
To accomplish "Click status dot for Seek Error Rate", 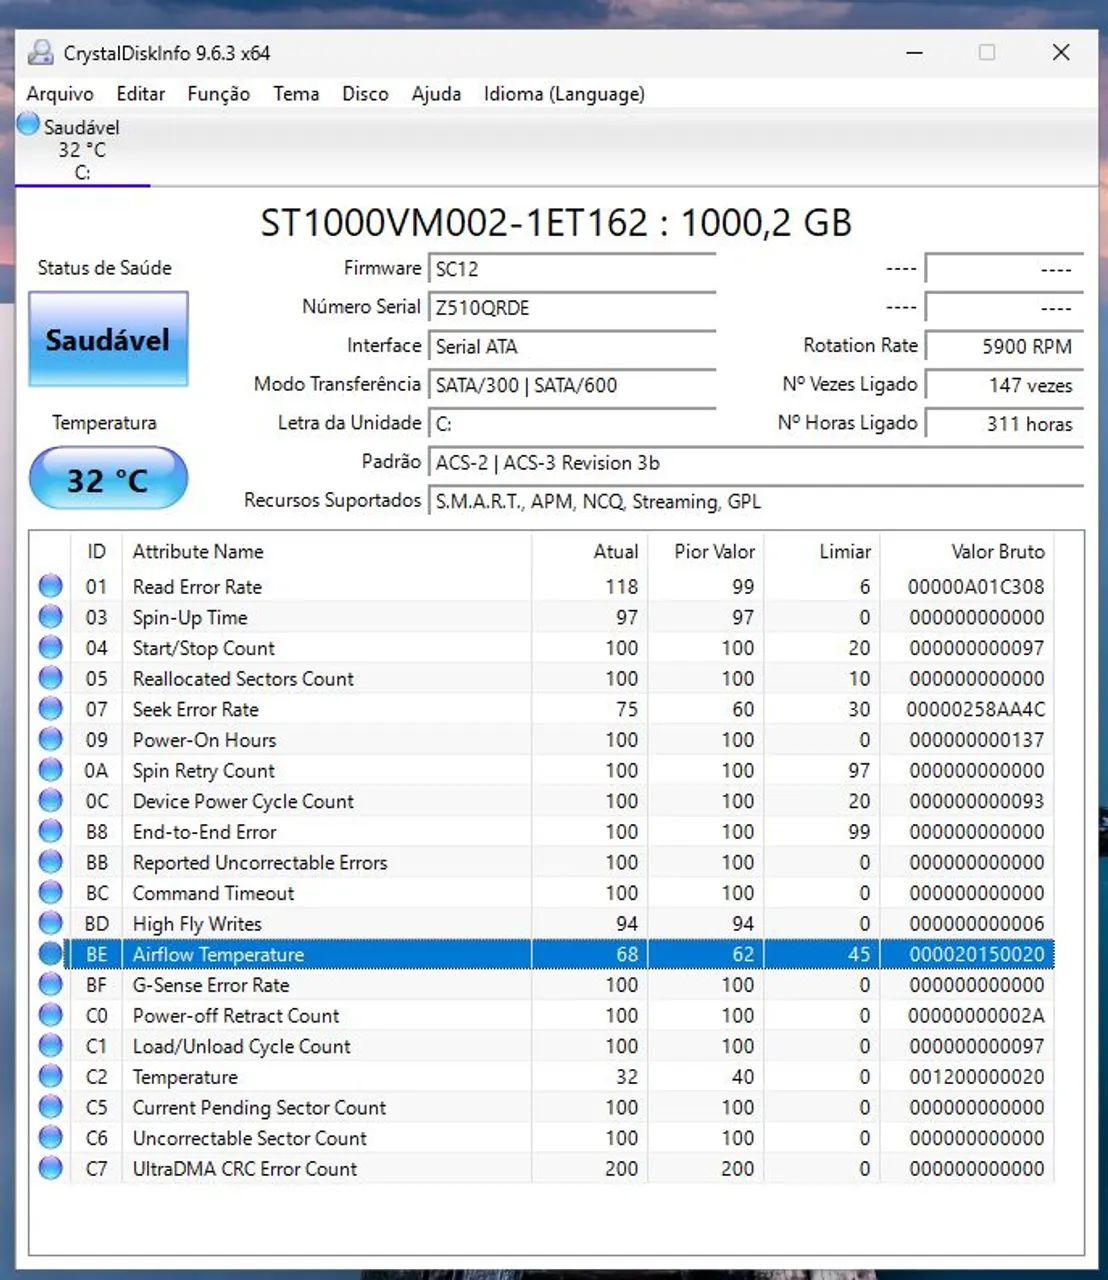I will pyautogui.click(x=50, y=709).
